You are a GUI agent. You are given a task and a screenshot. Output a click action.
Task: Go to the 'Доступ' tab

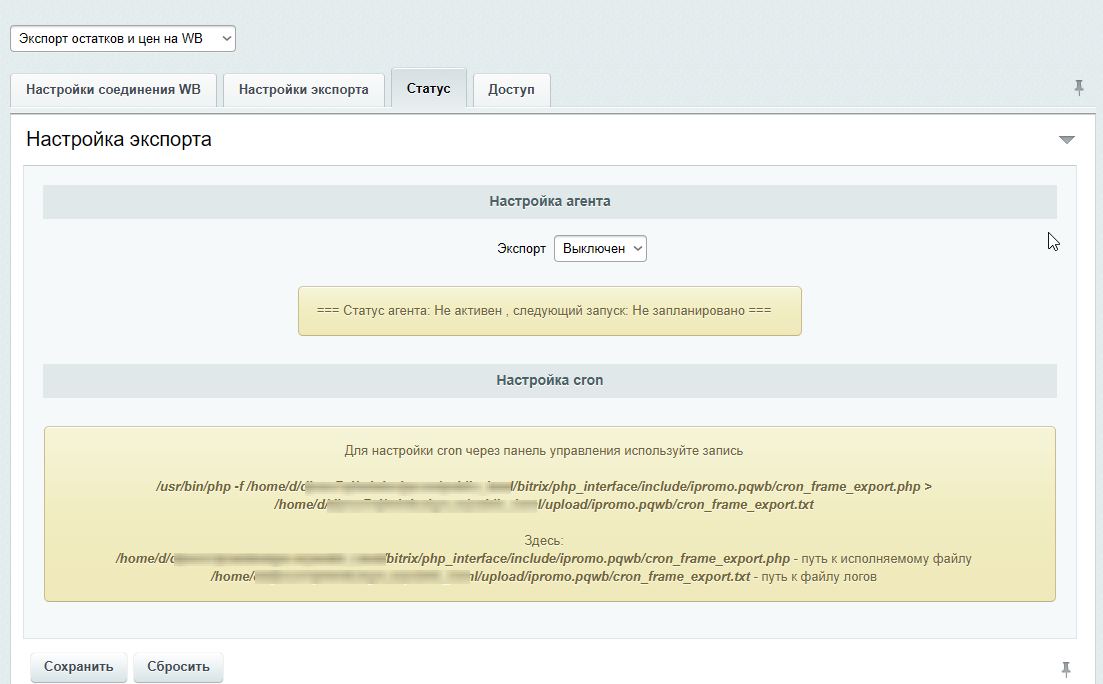tap(511, 89)
